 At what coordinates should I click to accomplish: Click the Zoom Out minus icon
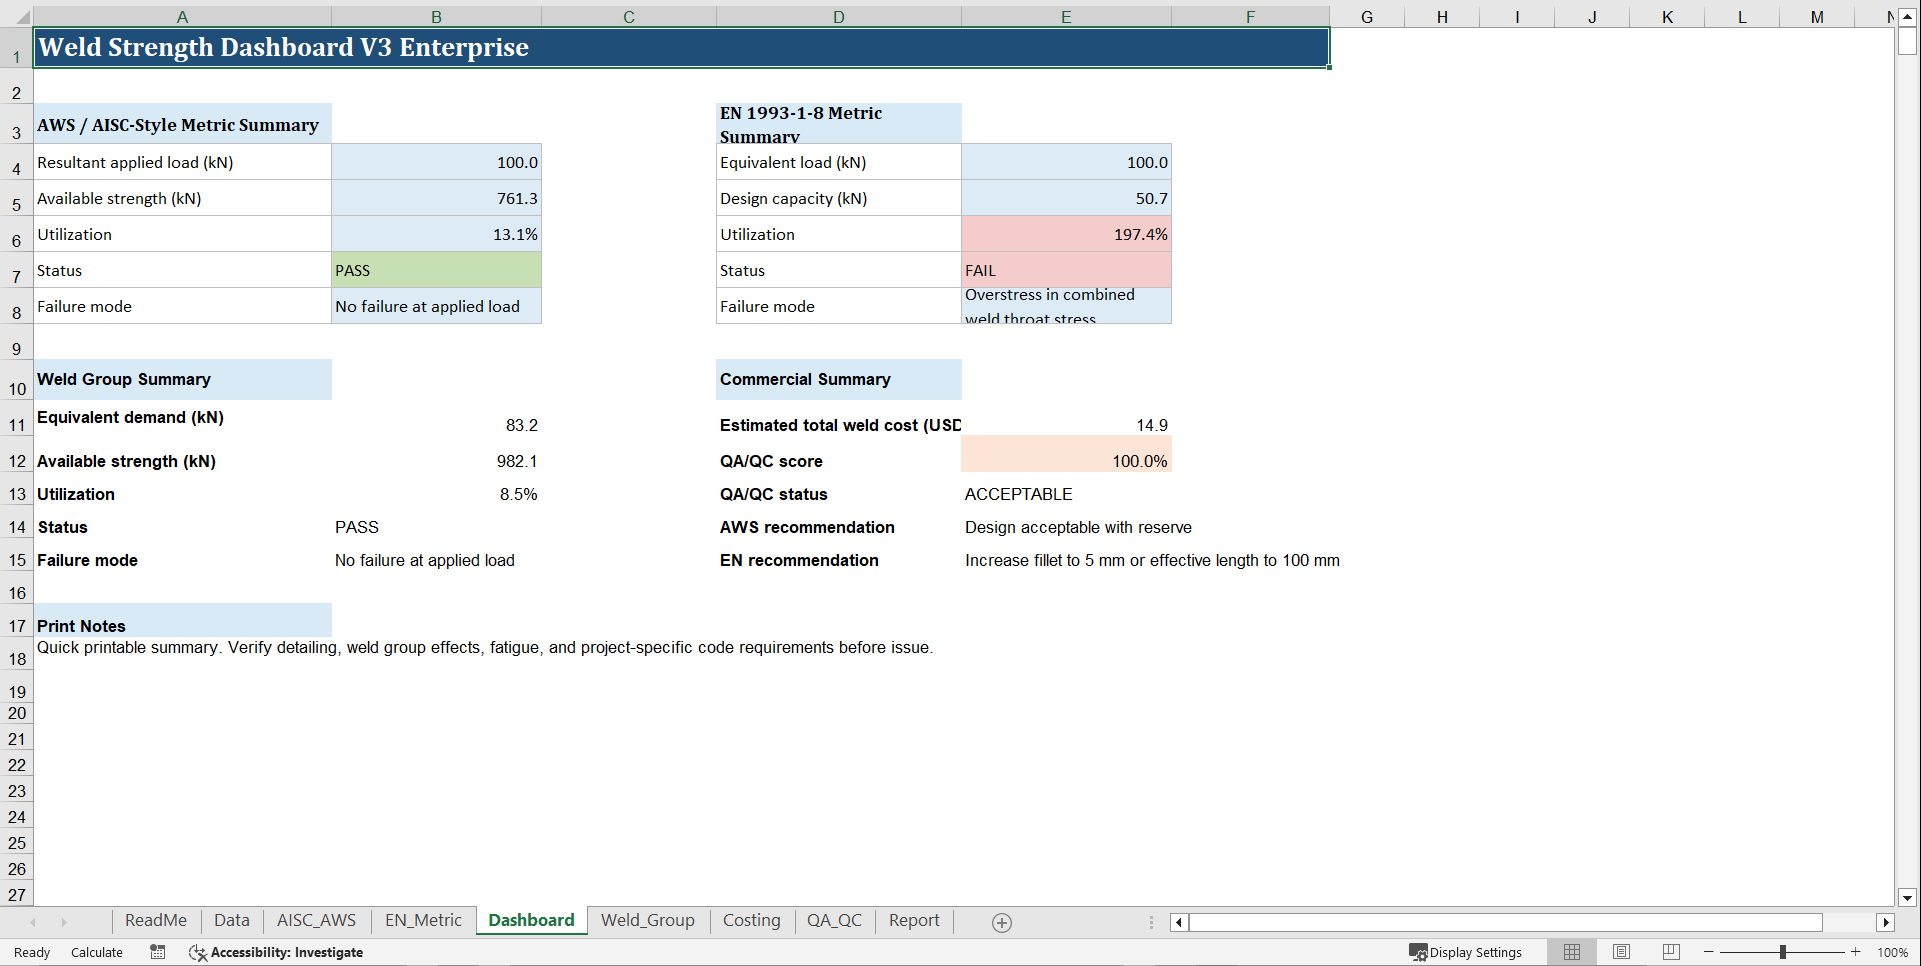1706,952
